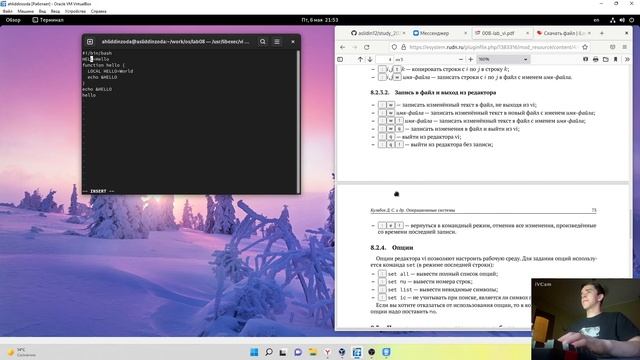Go to previous PDF page arrow
This screenshot has width=640, height=360.
360,60
